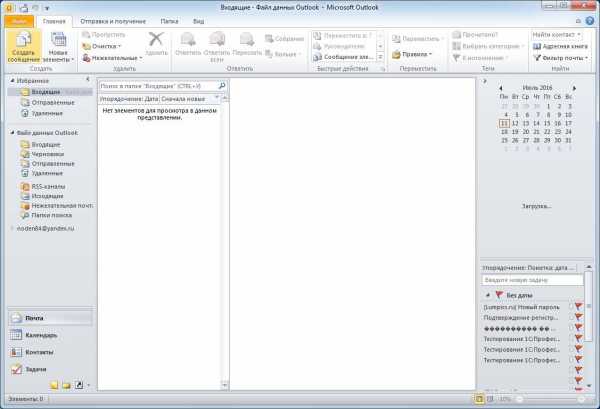This screenshot has width=600, height=409.
Task: Go to the previous month in the calendar
Action: click(501, 88)
